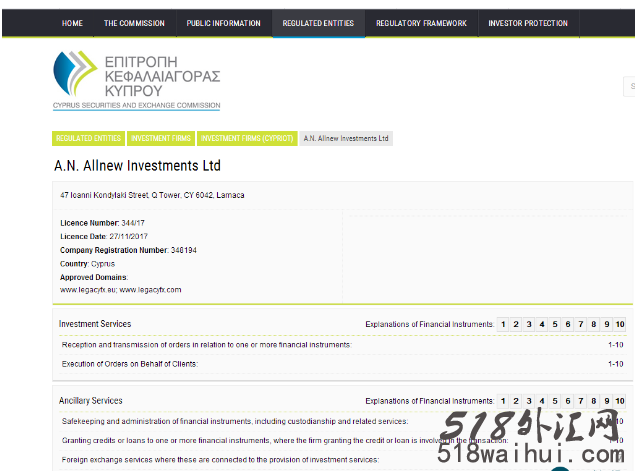Open THE COMMISSION menu

point(134,23)
